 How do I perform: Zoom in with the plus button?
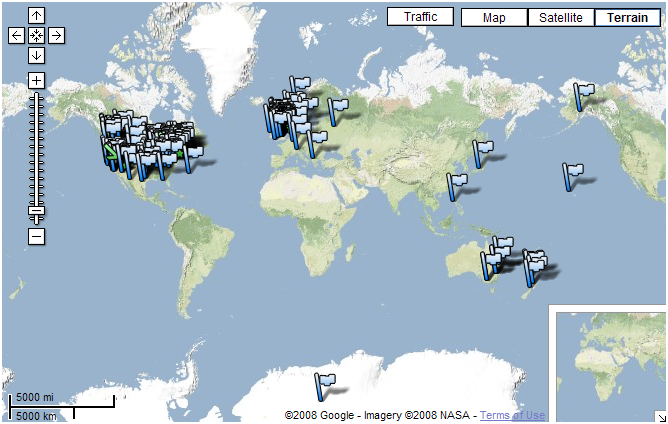36,80
